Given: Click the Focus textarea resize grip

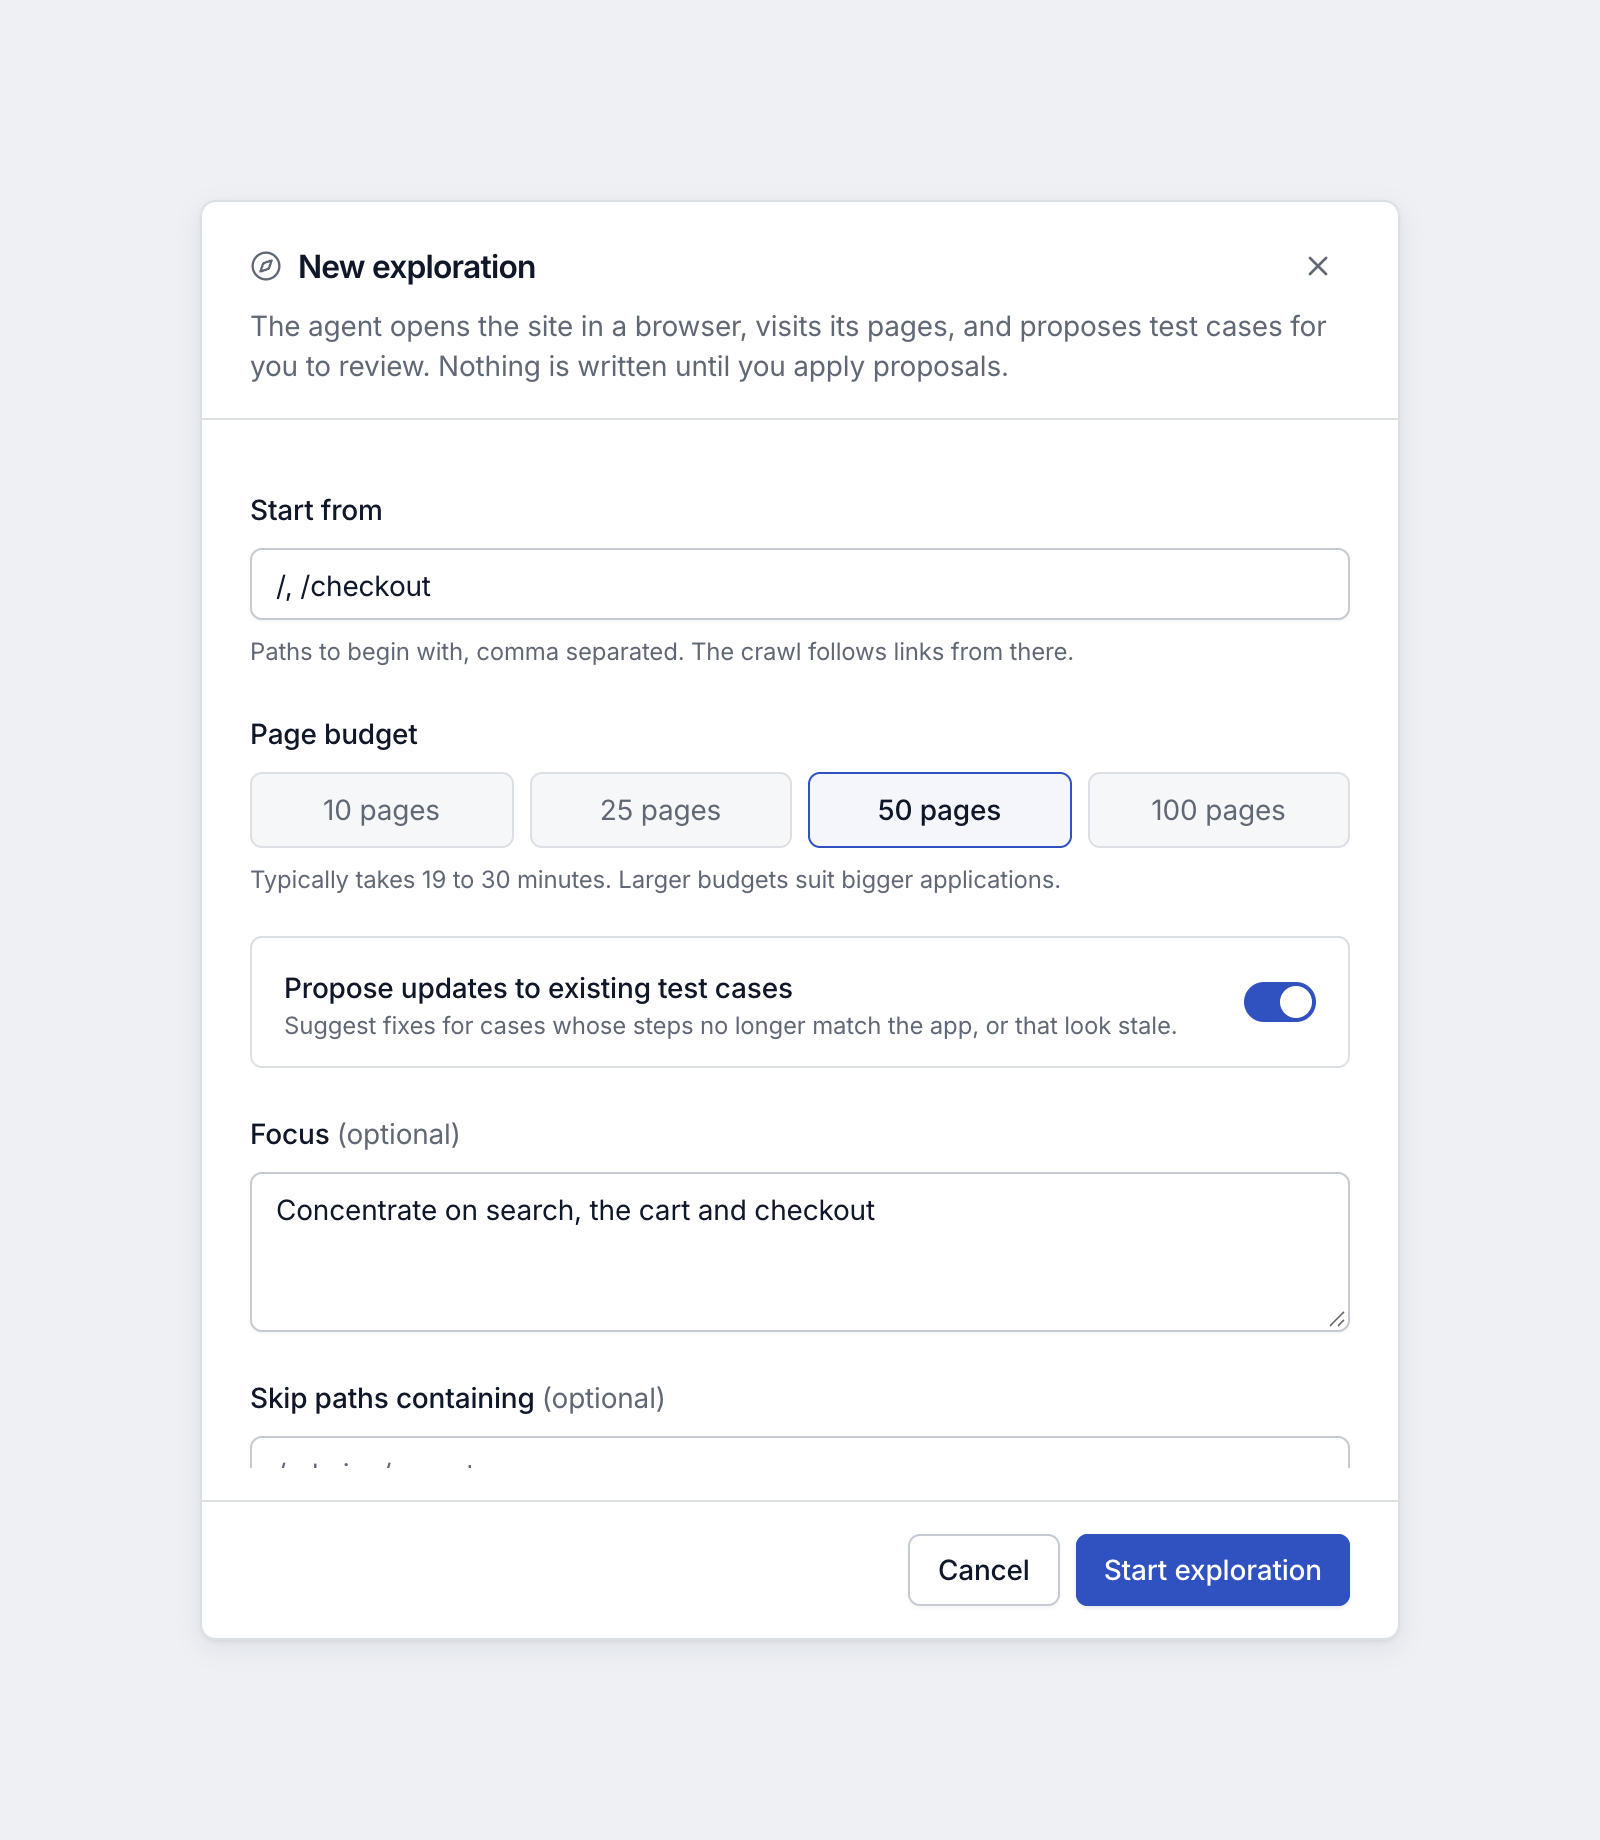Looking at the screenshot, I should 1337,1319.
